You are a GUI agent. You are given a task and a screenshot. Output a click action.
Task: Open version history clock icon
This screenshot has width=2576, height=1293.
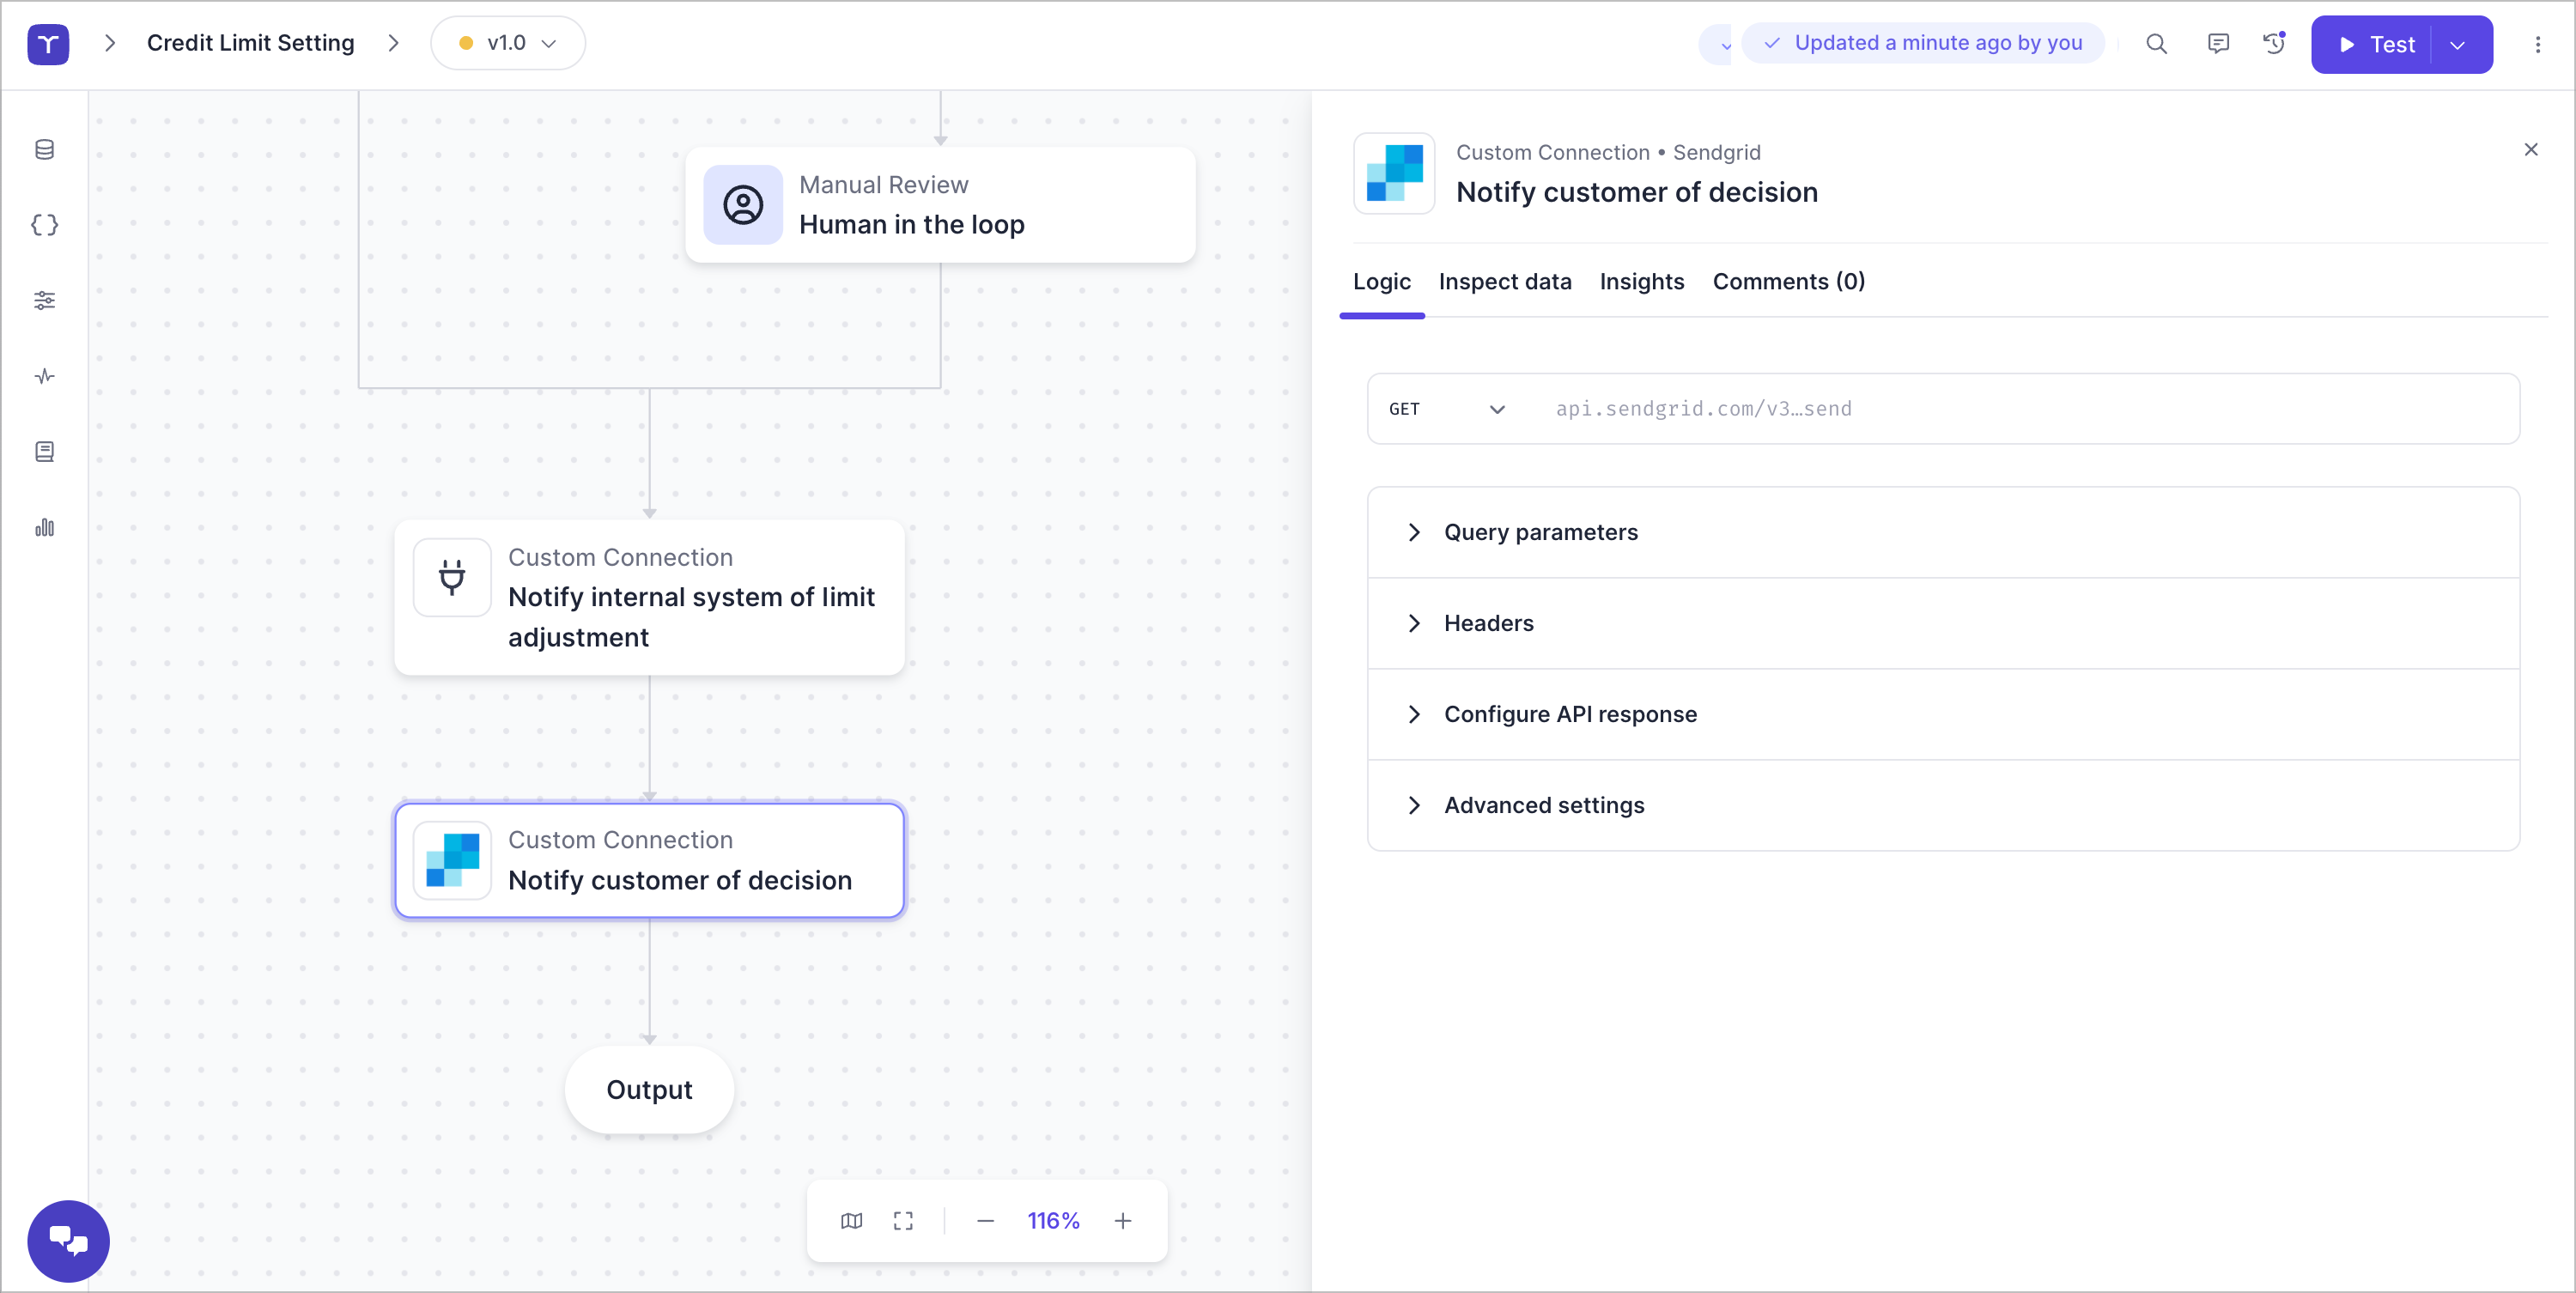(x=2274, y=44)
